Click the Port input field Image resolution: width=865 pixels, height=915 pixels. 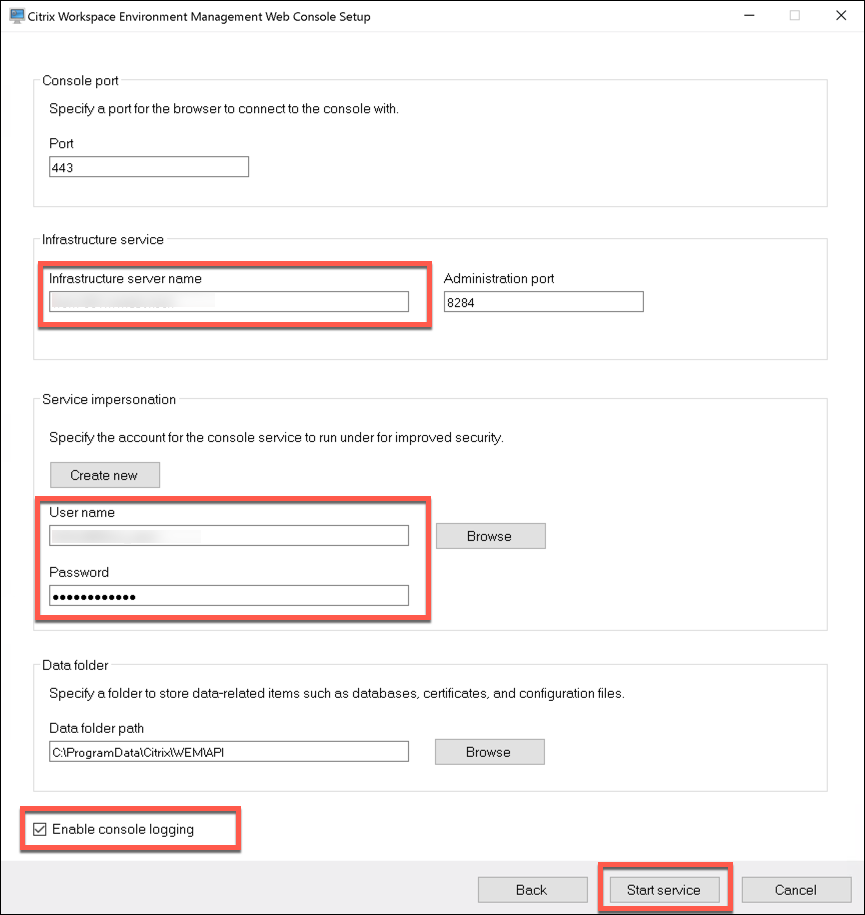tap(148, 167)
